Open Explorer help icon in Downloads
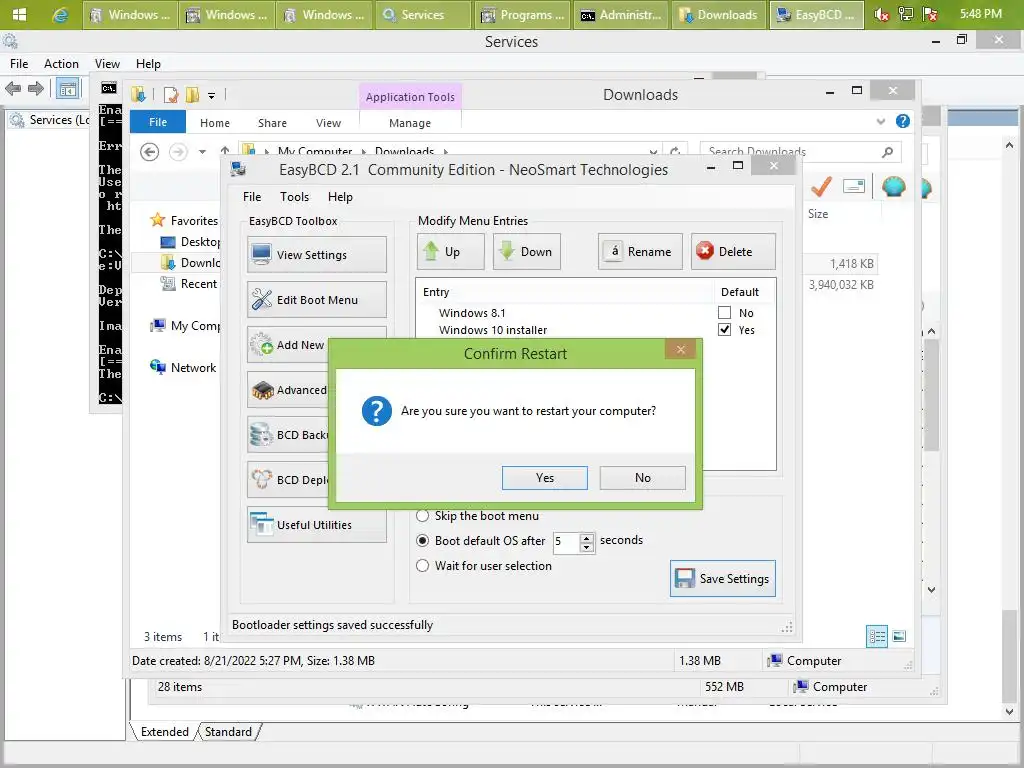1024x768 pixels. (x=903, y=121)
